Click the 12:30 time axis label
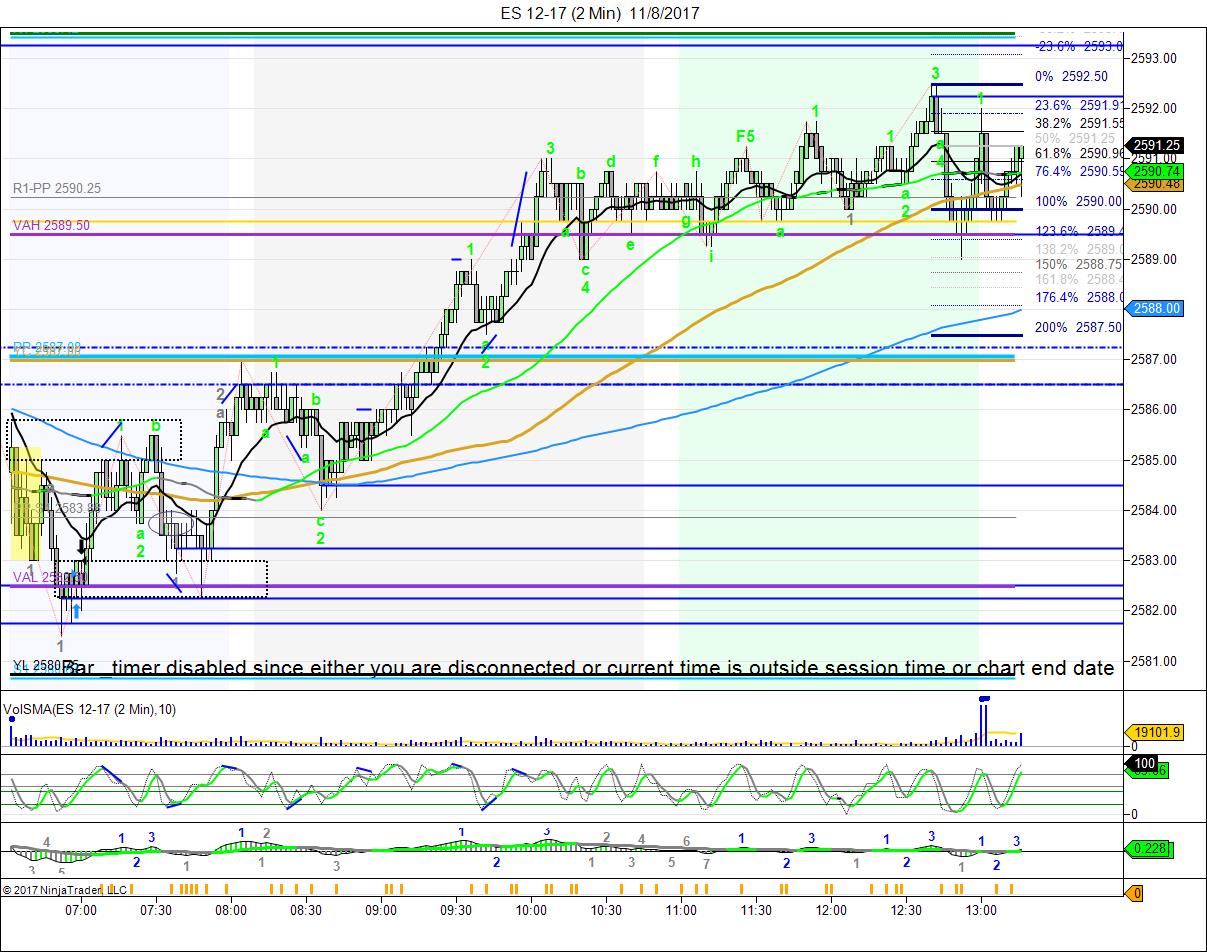Image resolution: width=1207 pixels, height=952 pixels. tap(906, 909)
